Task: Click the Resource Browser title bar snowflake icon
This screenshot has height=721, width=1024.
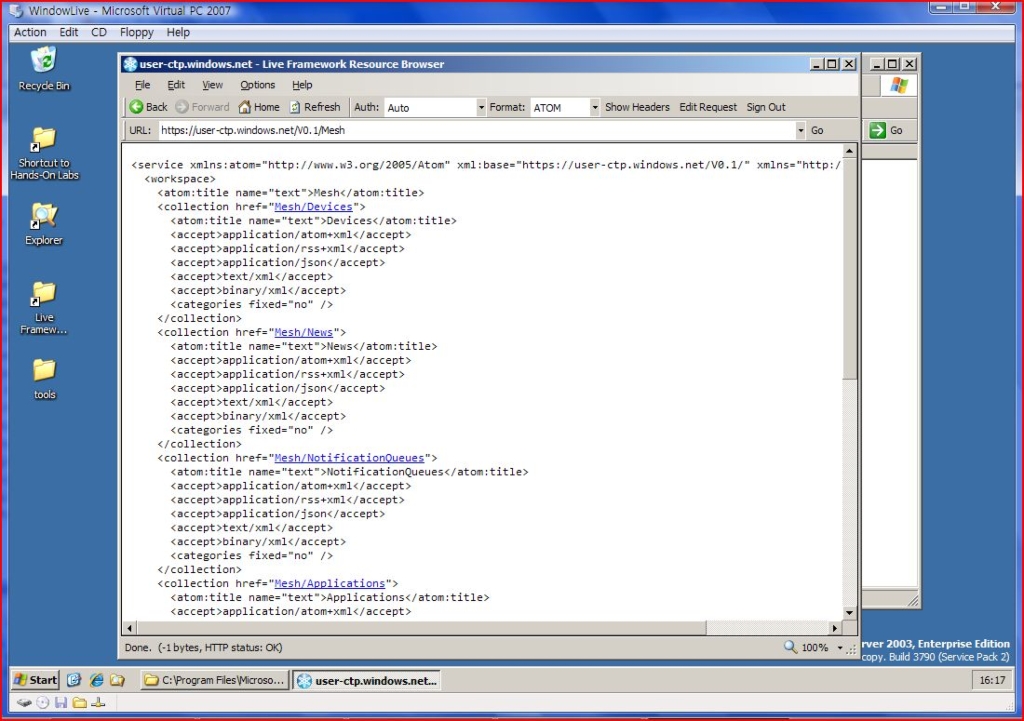Action: pyautogui.click(x=131, y=64)
